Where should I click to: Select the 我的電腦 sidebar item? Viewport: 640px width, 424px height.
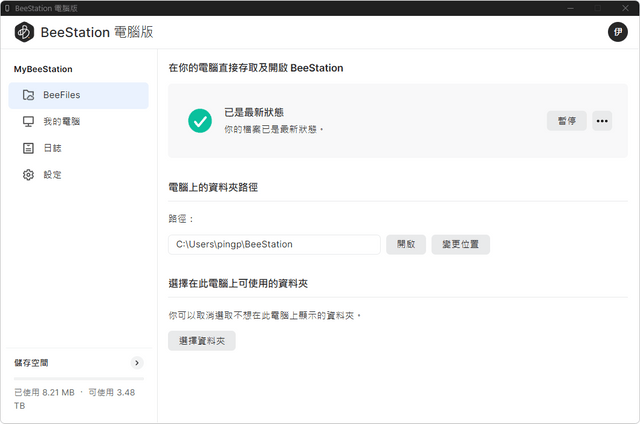78,122
